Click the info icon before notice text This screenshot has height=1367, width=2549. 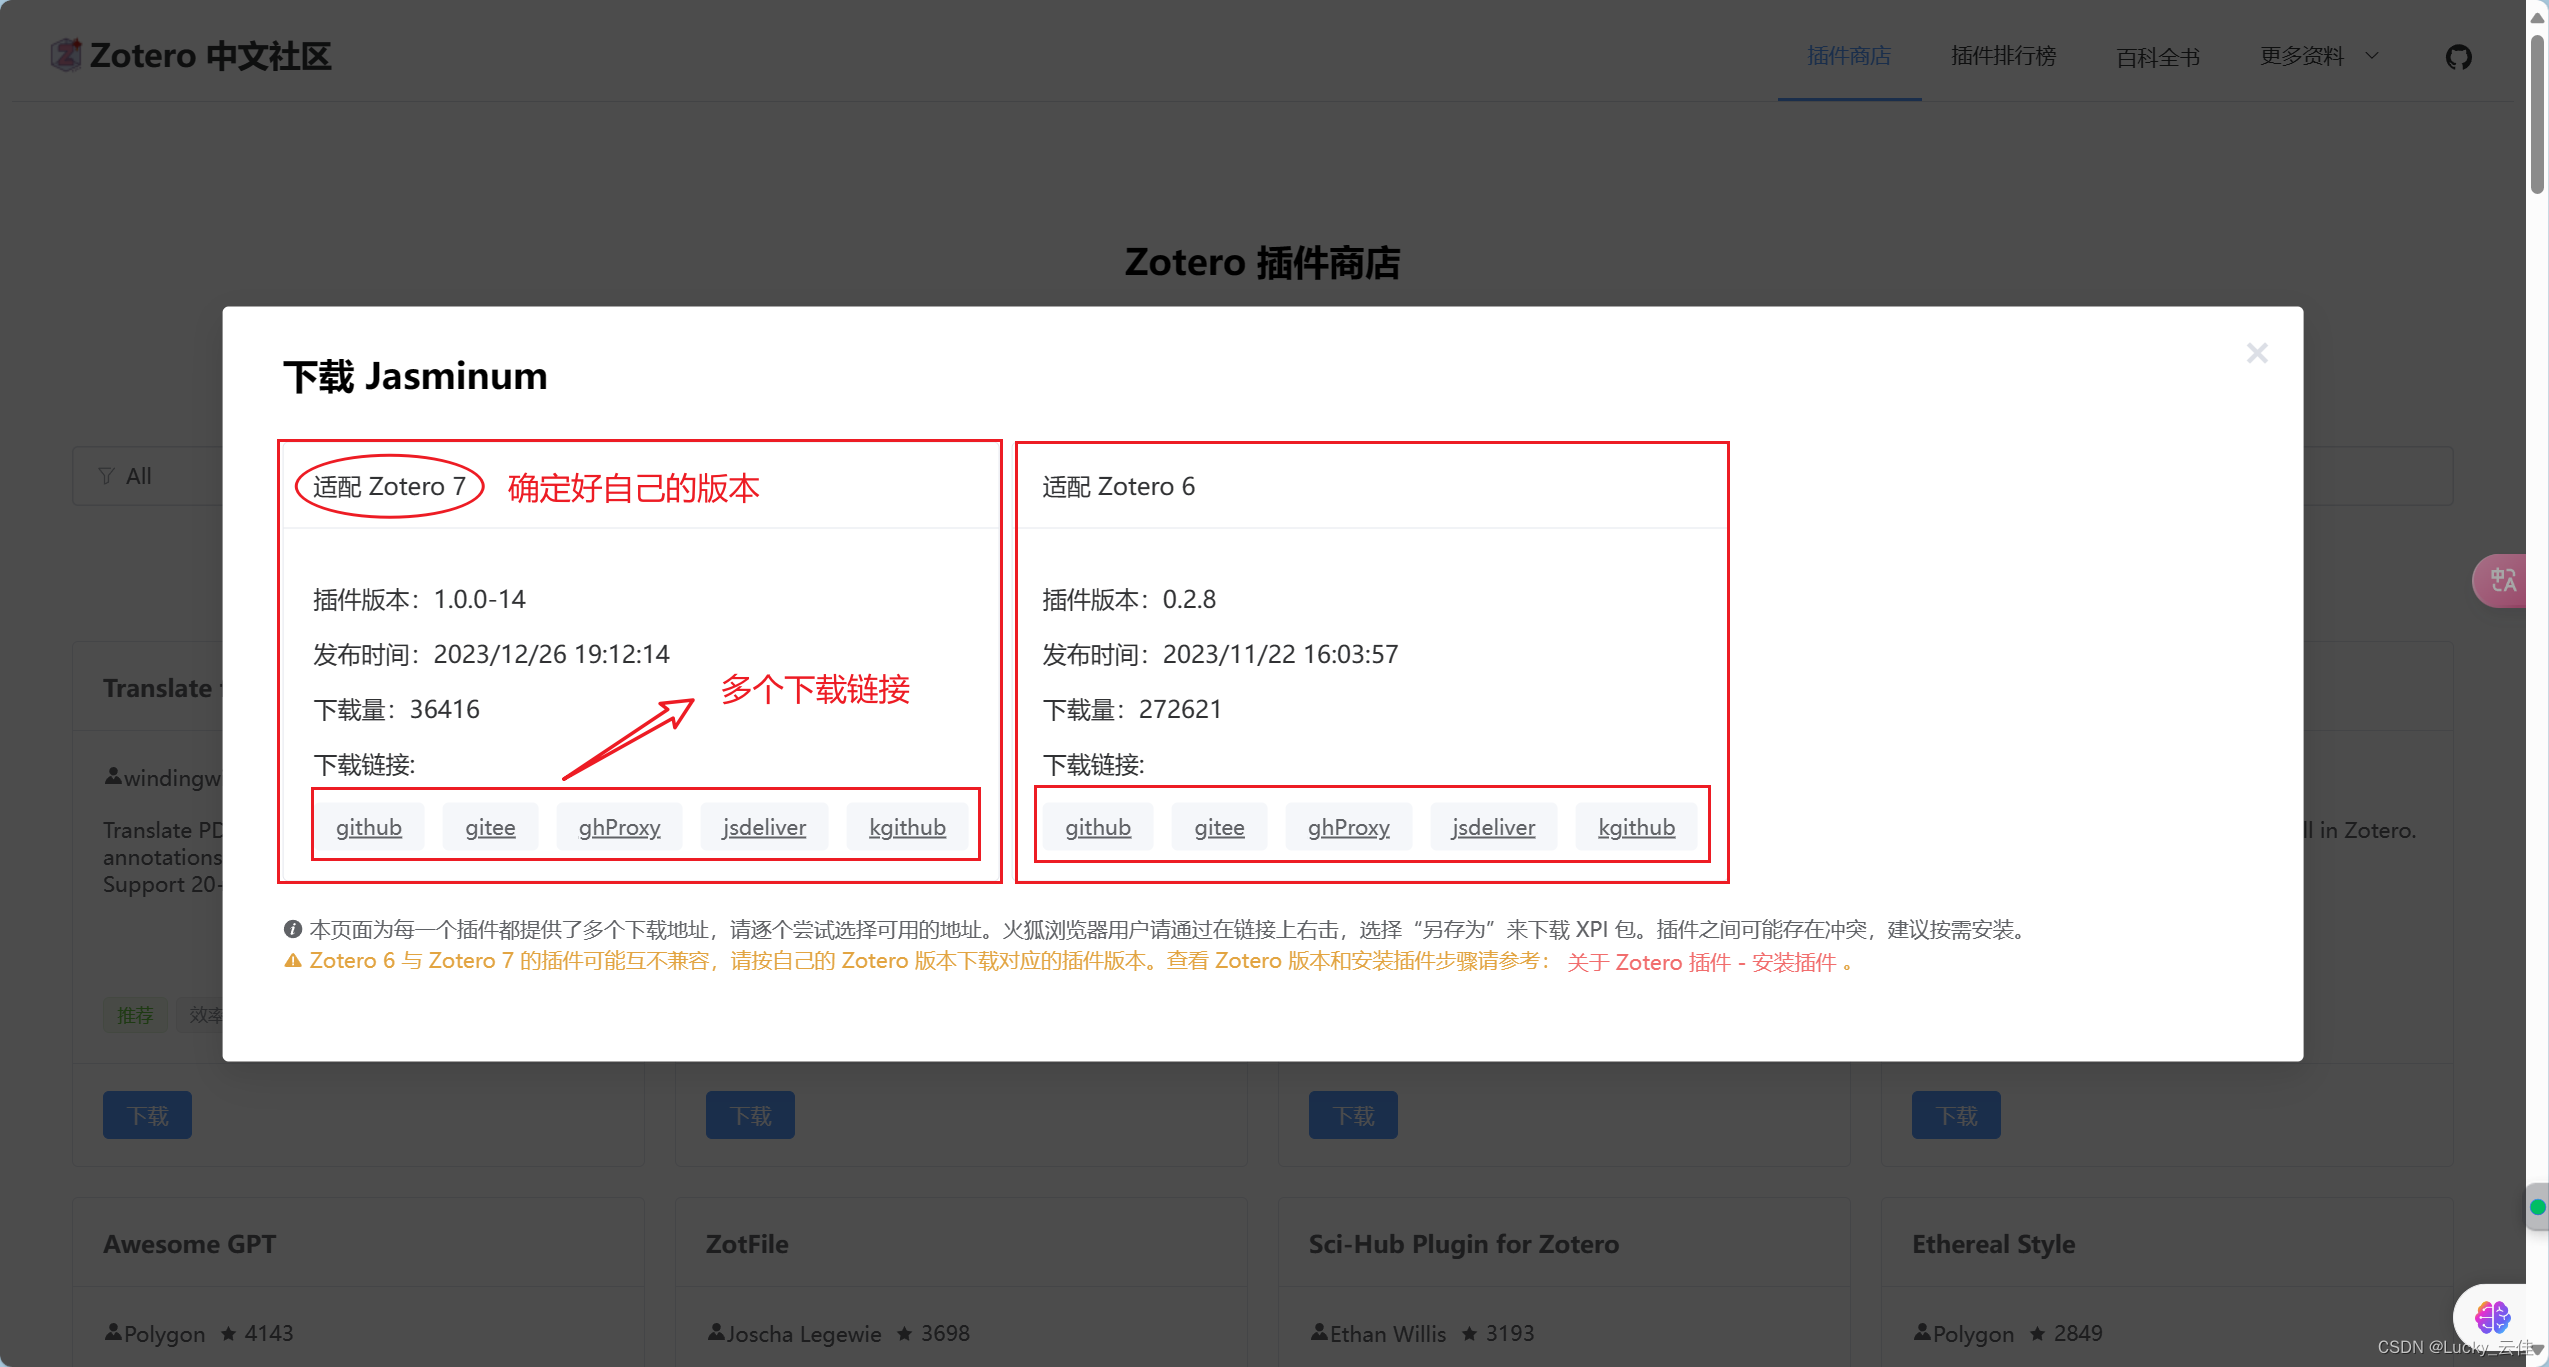point(292,929)
